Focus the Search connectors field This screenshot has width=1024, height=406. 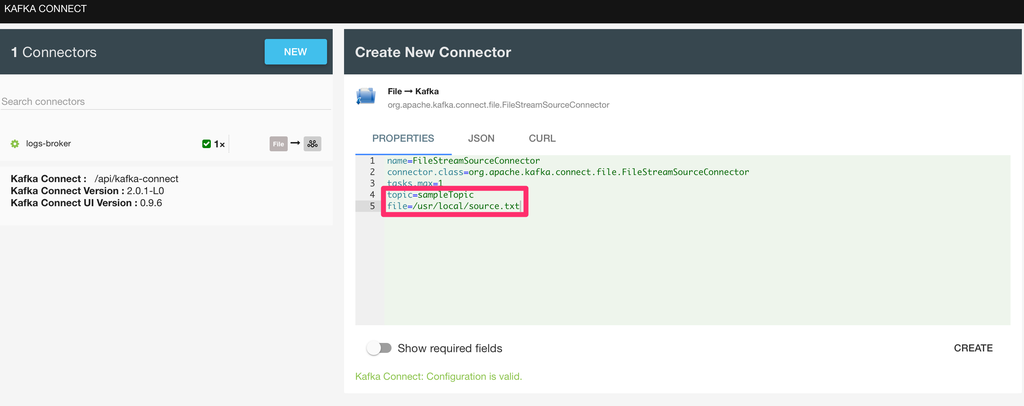167,102
